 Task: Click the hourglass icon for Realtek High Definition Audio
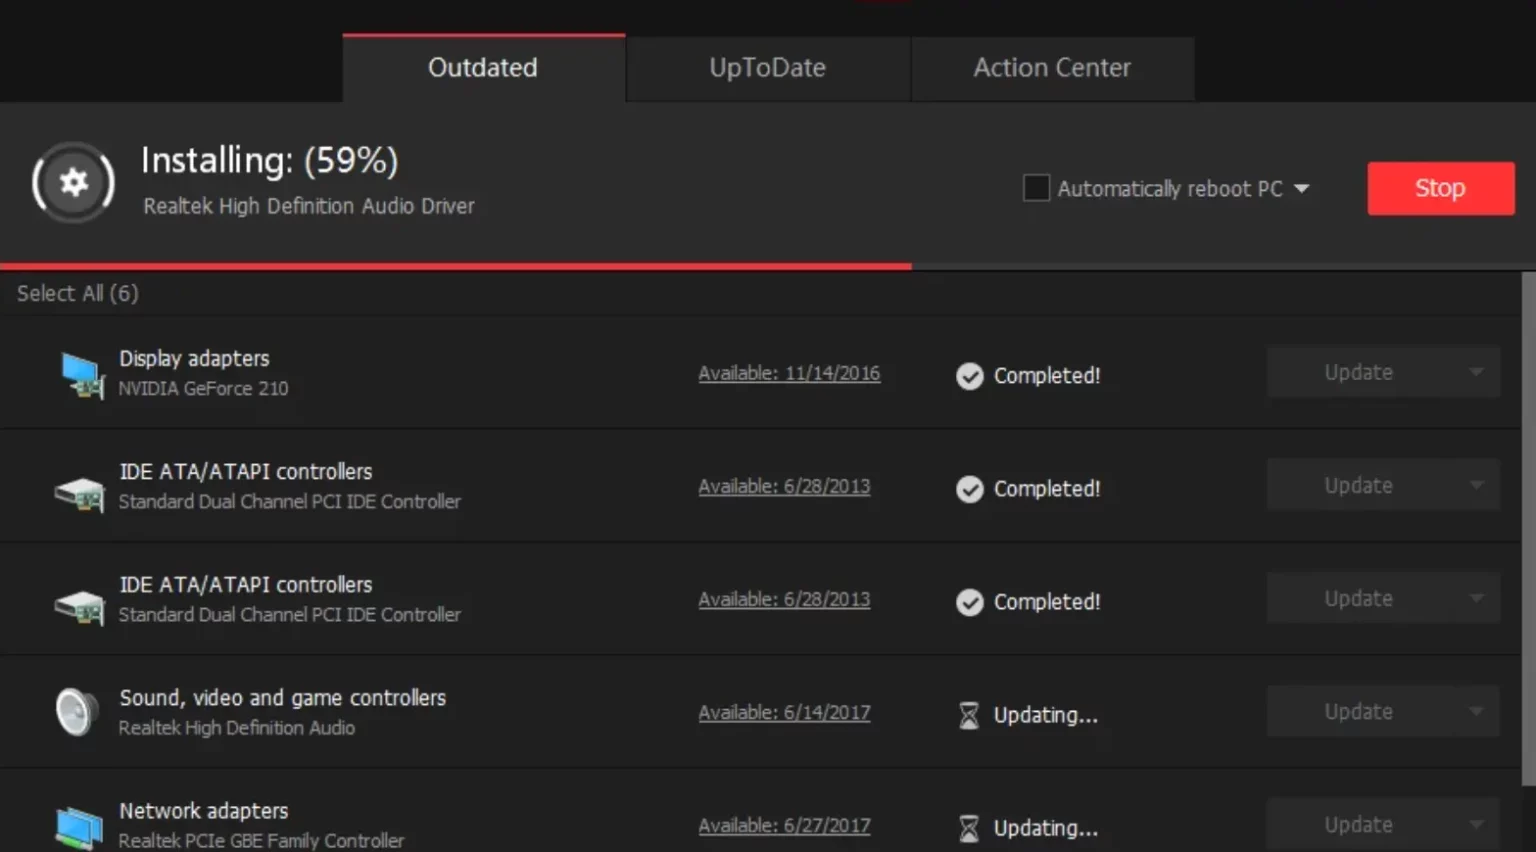click(969, 715)
